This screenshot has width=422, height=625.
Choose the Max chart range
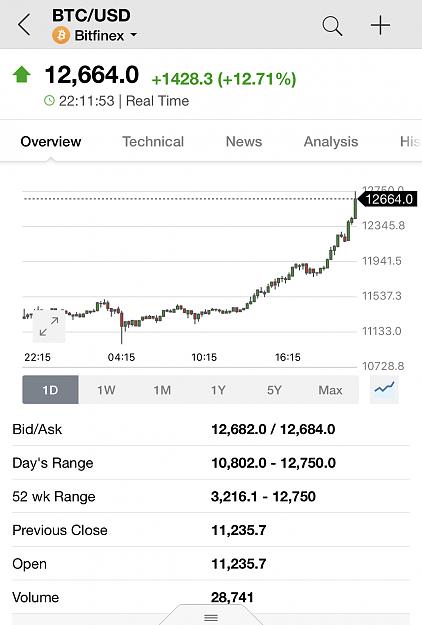[330, 389]
